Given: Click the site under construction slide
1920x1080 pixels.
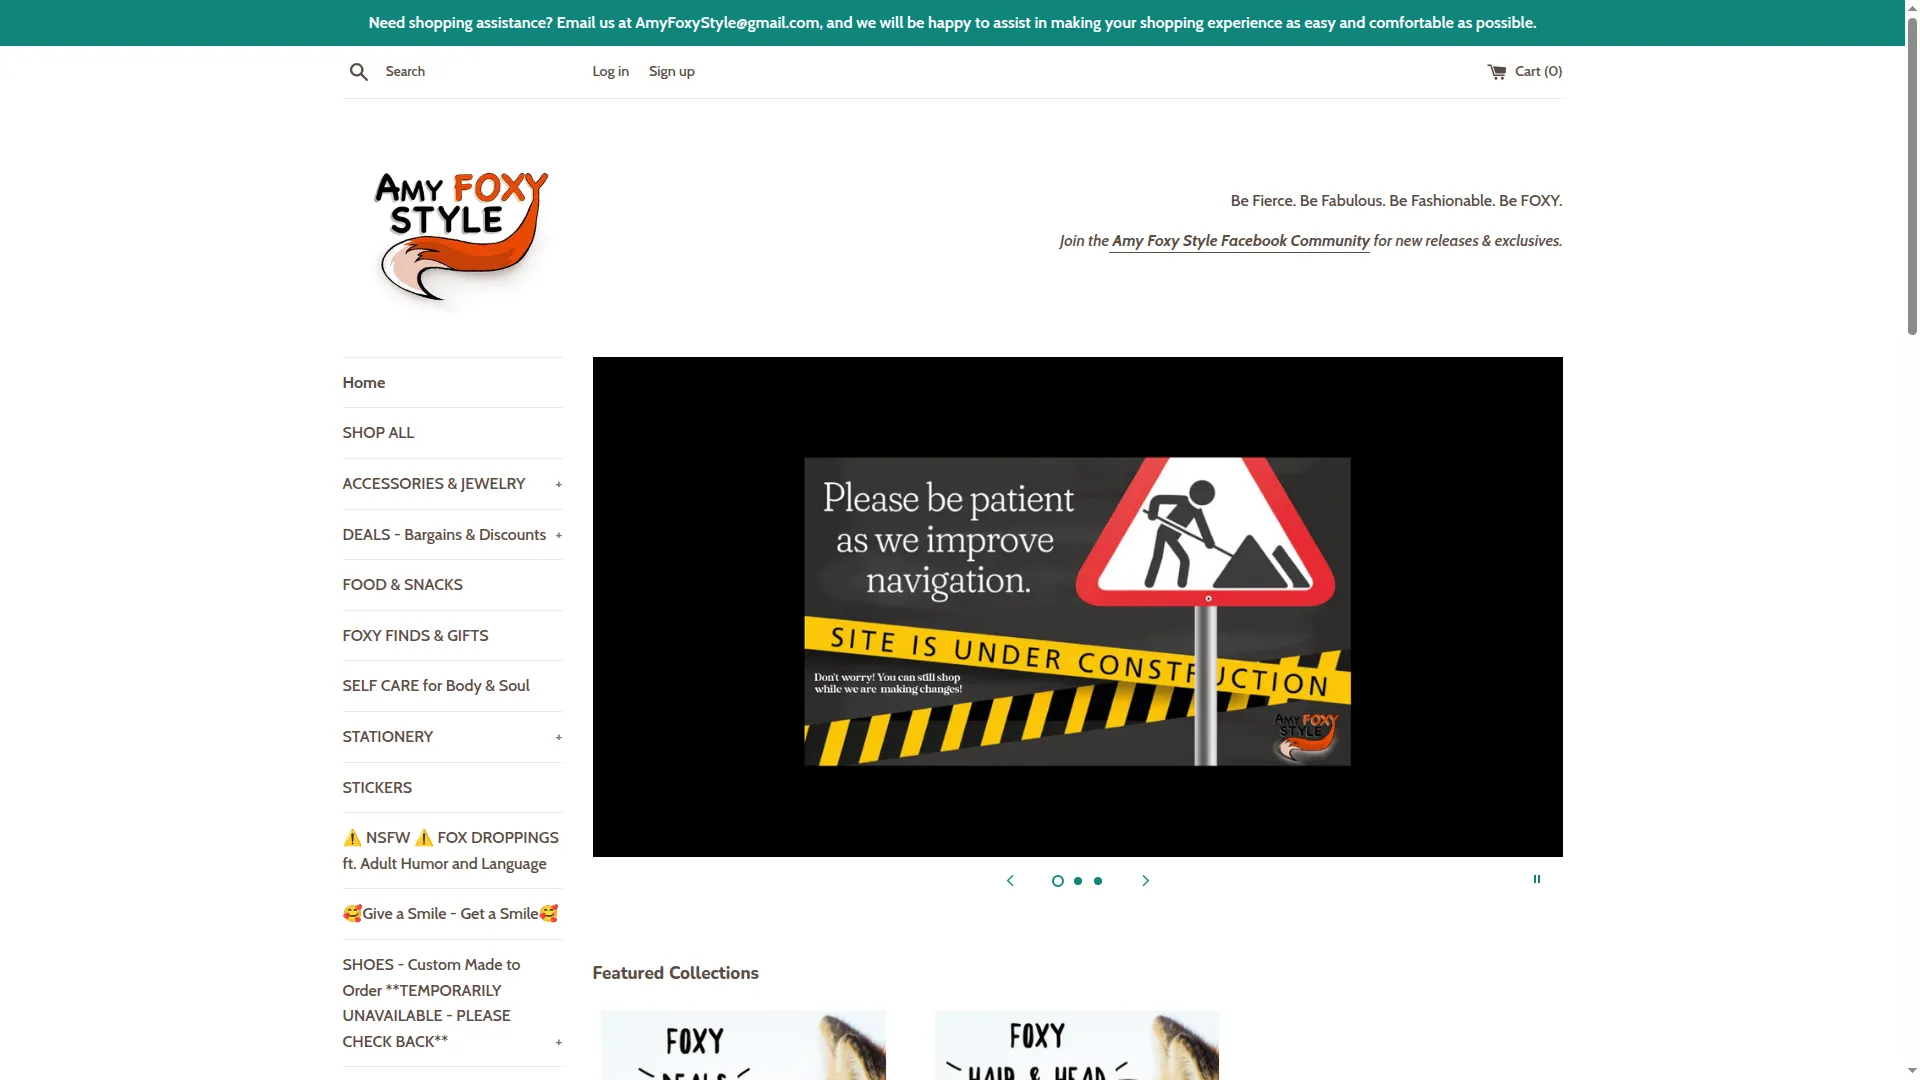Looking at the screenshot, I should coord(1077,607).
